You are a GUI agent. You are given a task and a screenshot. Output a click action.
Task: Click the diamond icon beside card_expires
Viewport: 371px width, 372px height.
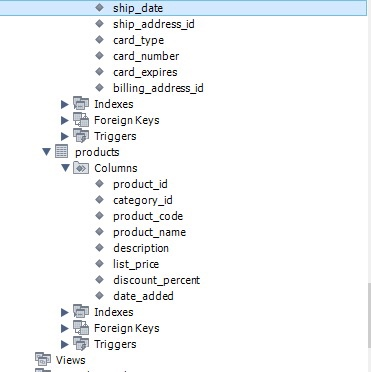(x=99, y=71)
